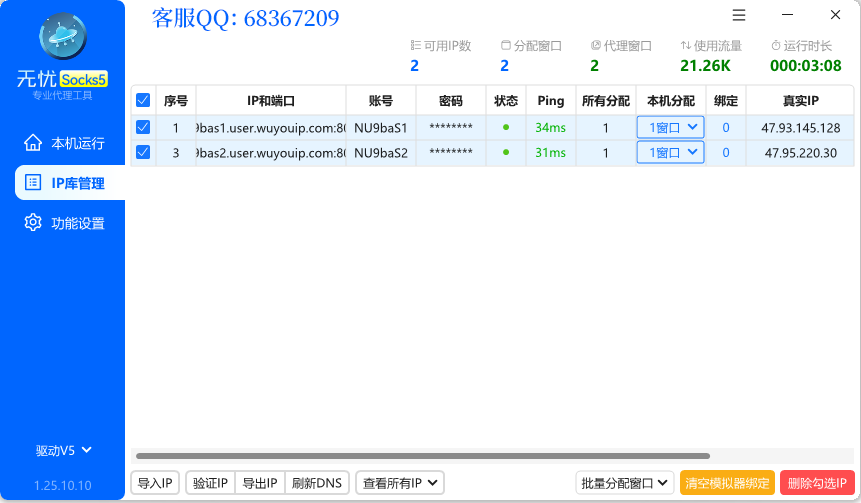Viewport: 861px width, 503px height.
Task: Click the UFO app logo
Action: 63,36
